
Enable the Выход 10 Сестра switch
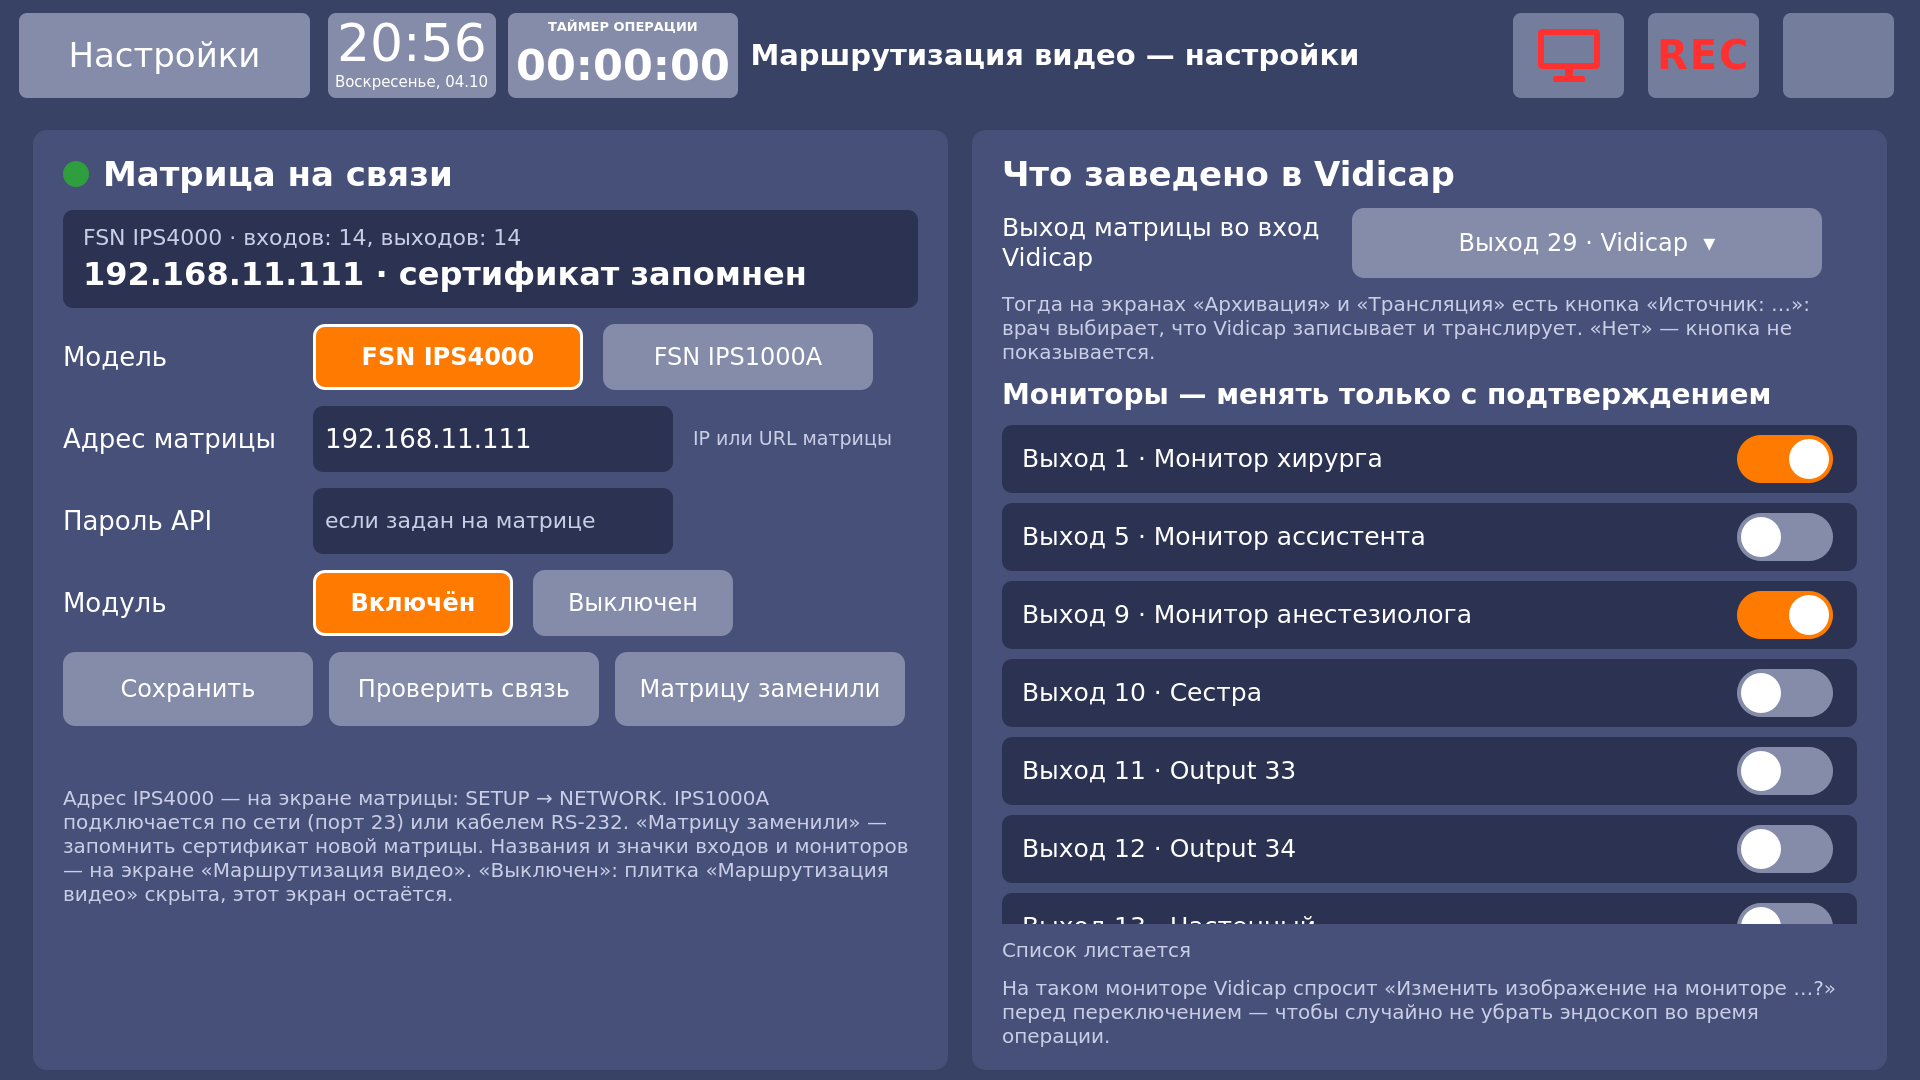[1785, 693]
